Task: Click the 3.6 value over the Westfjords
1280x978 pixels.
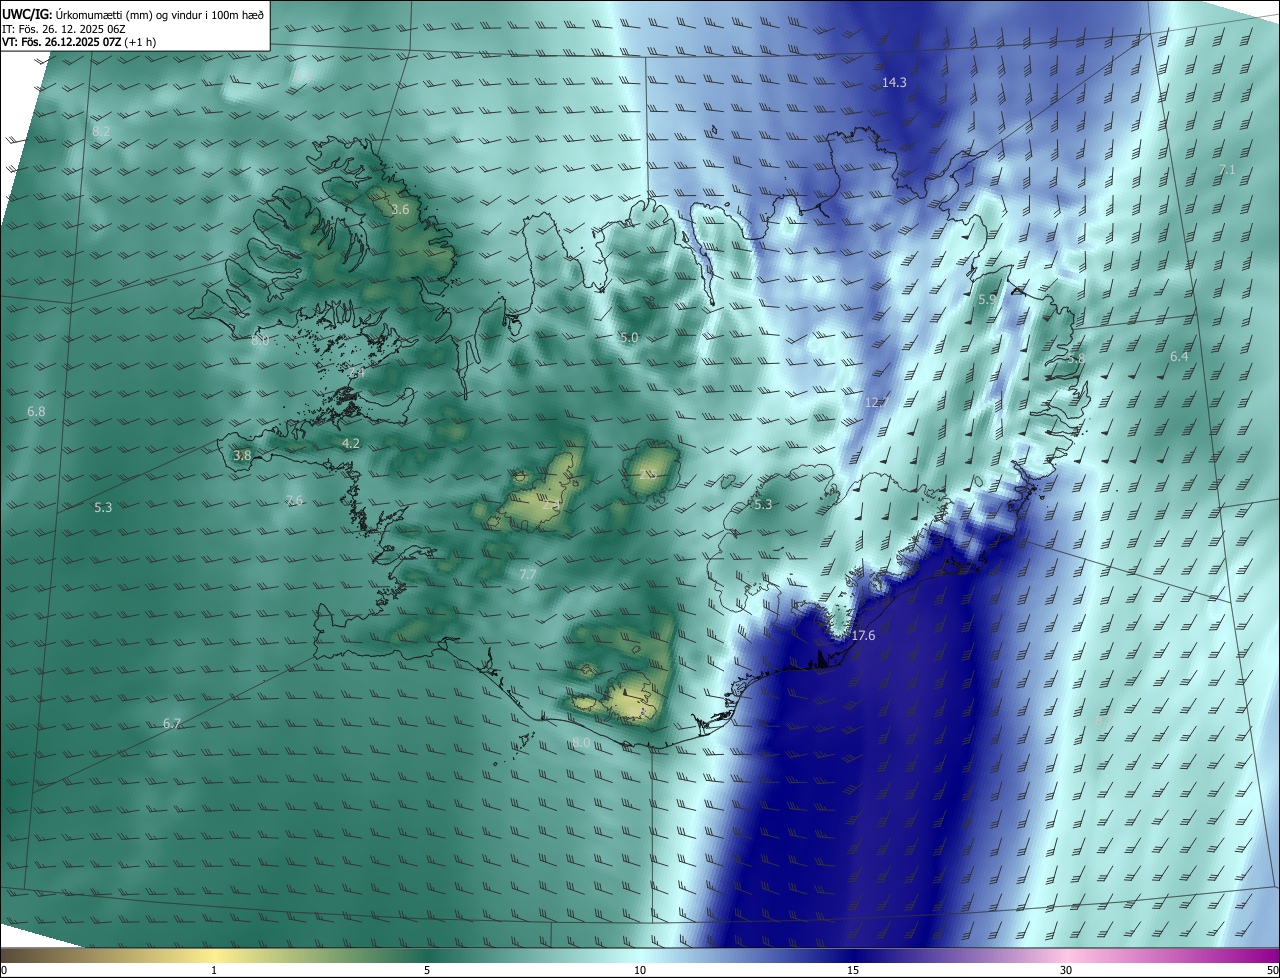Action: click(x=400, y=209)
